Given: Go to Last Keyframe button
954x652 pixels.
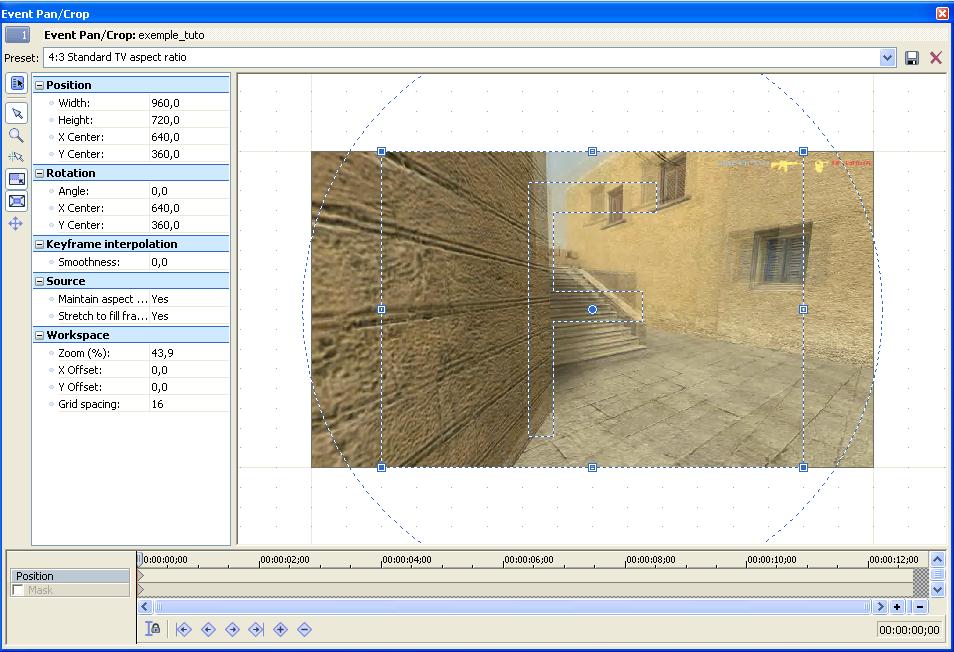Looking at the screenshot, I should click(256, 629).
